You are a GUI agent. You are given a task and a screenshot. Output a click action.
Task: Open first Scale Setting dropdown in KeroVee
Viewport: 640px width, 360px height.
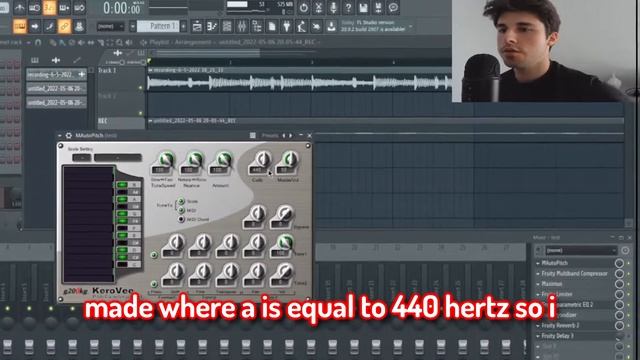point(82,158)
